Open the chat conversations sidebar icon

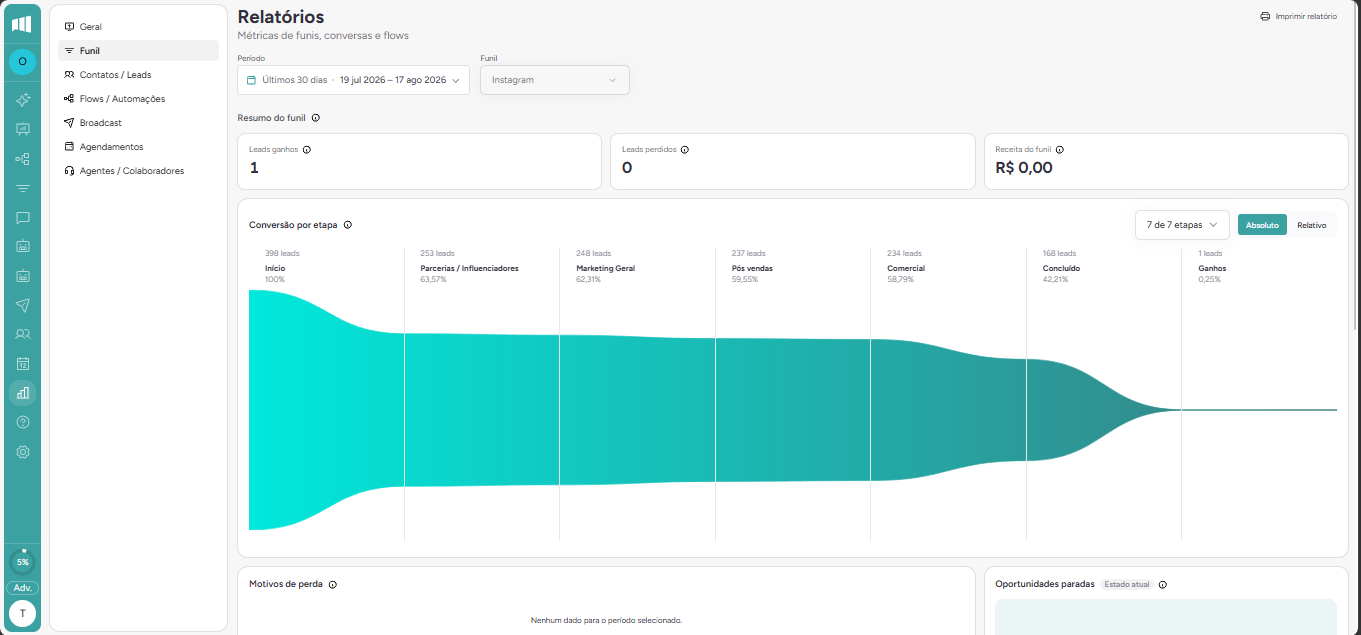click(x=22, y=217)
